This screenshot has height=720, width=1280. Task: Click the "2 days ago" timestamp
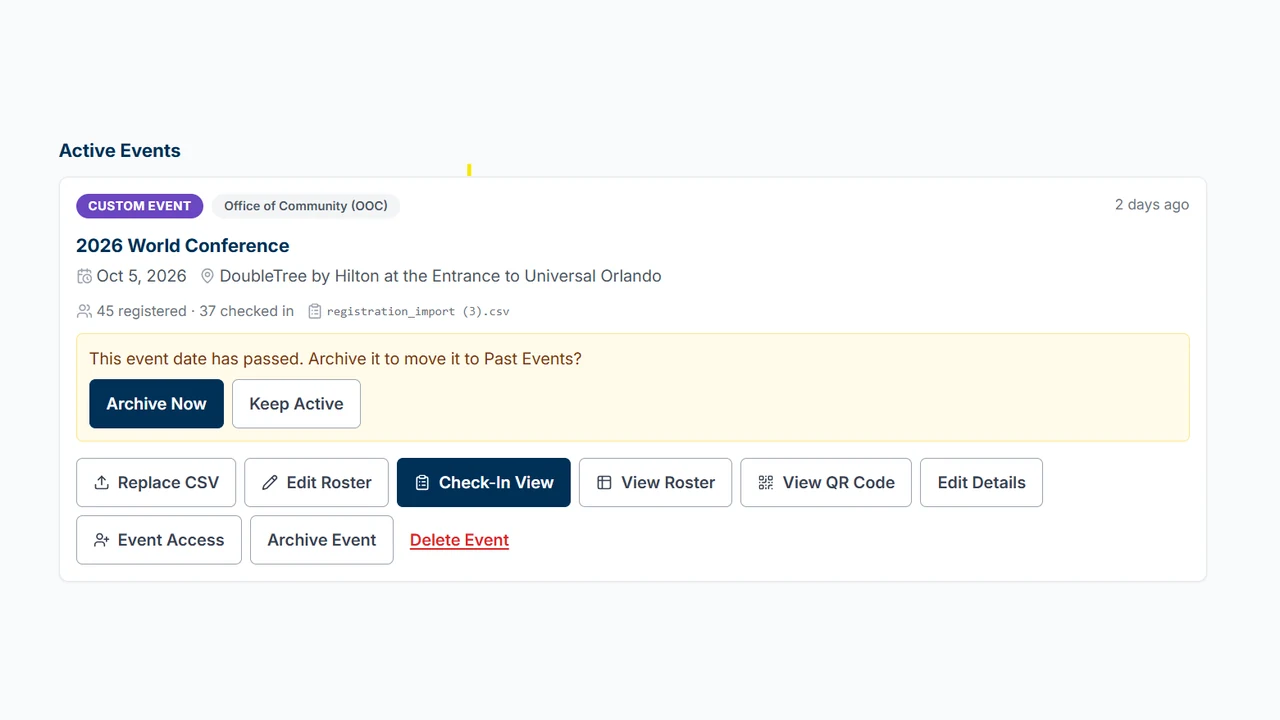point(1152,205)
